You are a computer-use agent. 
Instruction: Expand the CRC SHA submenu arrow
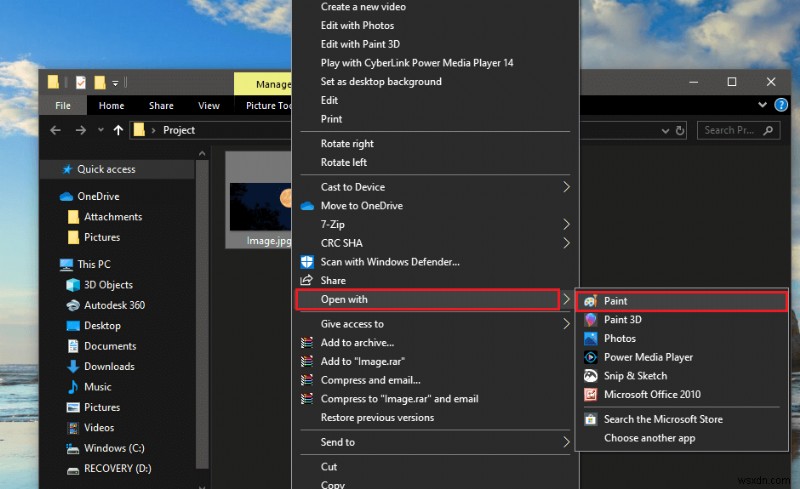click(566, 243)
